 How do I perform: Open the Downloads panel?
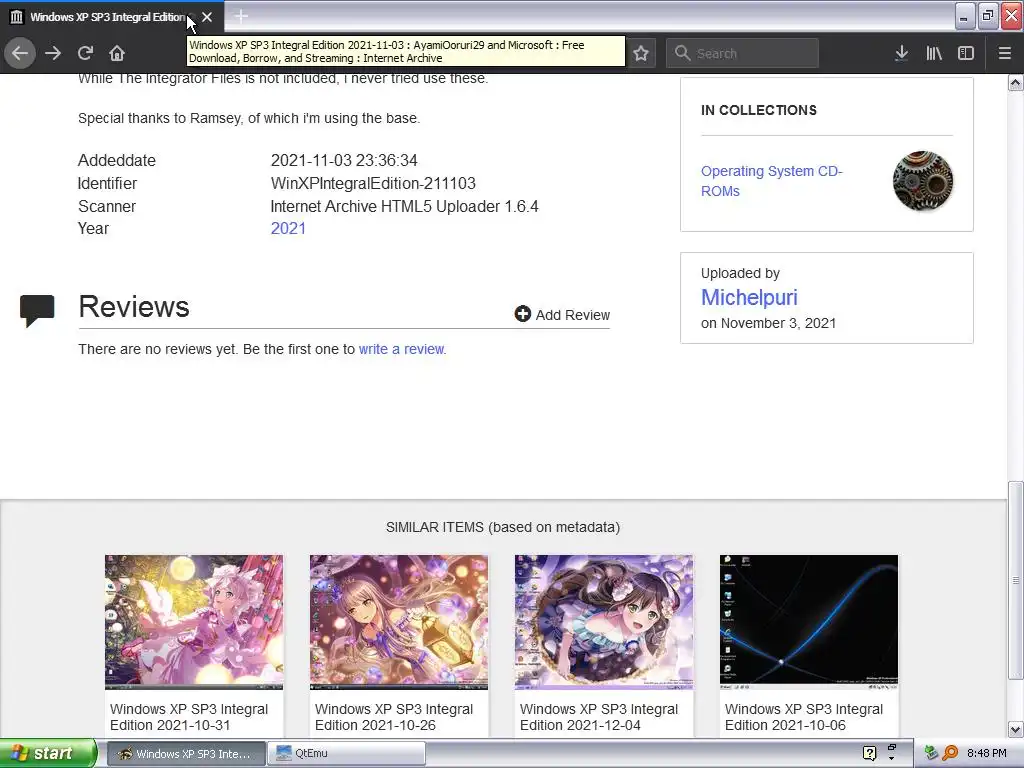901,53
